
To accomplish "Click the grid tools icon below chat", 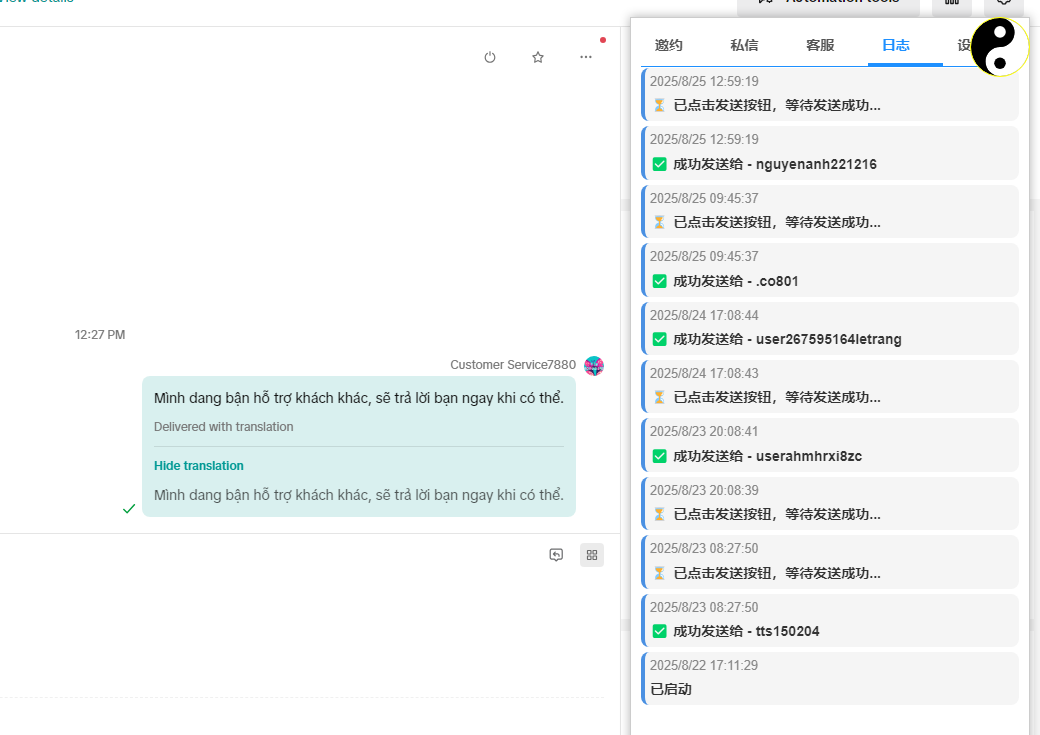I will click(592, 555).
